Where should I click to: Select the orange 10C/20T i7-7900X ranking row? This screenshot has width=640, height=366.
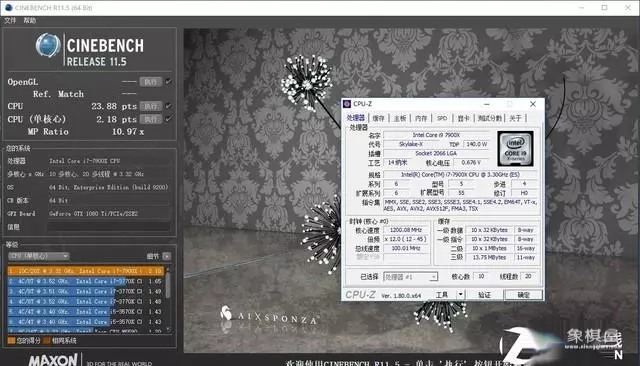point(86,271)
